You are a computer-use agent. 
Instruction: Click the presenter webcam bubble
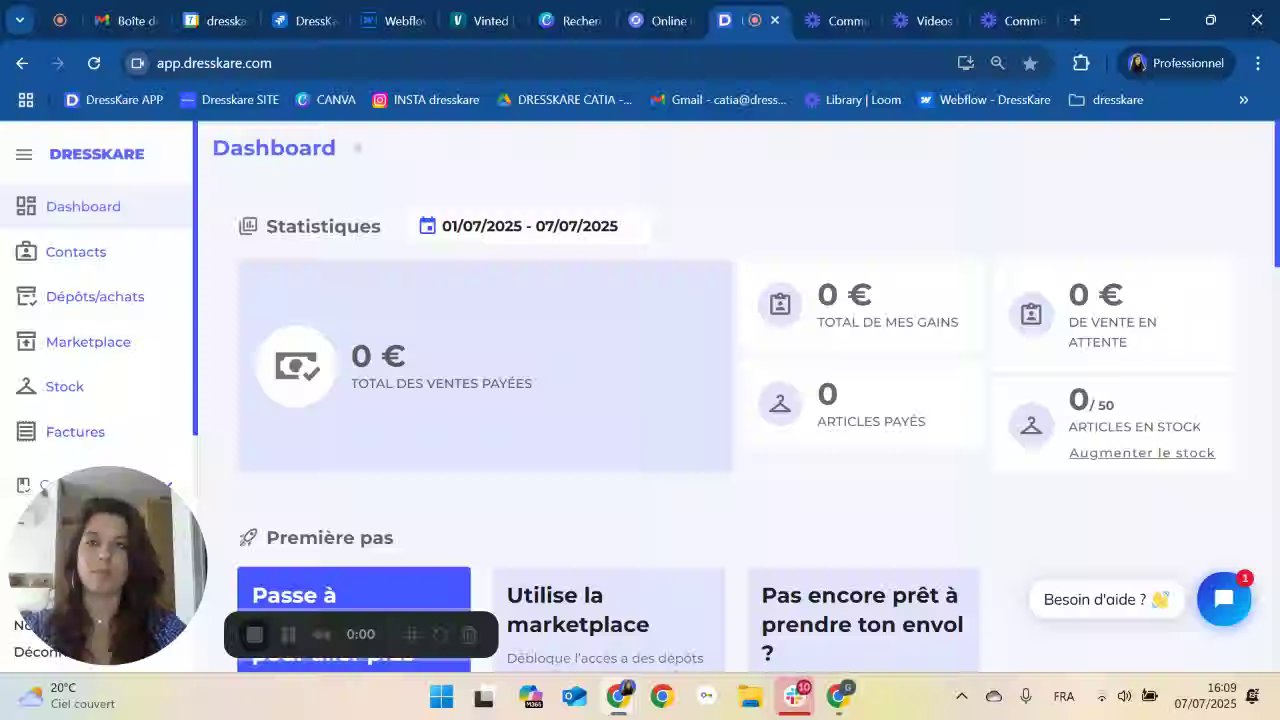tap(107, 565)
